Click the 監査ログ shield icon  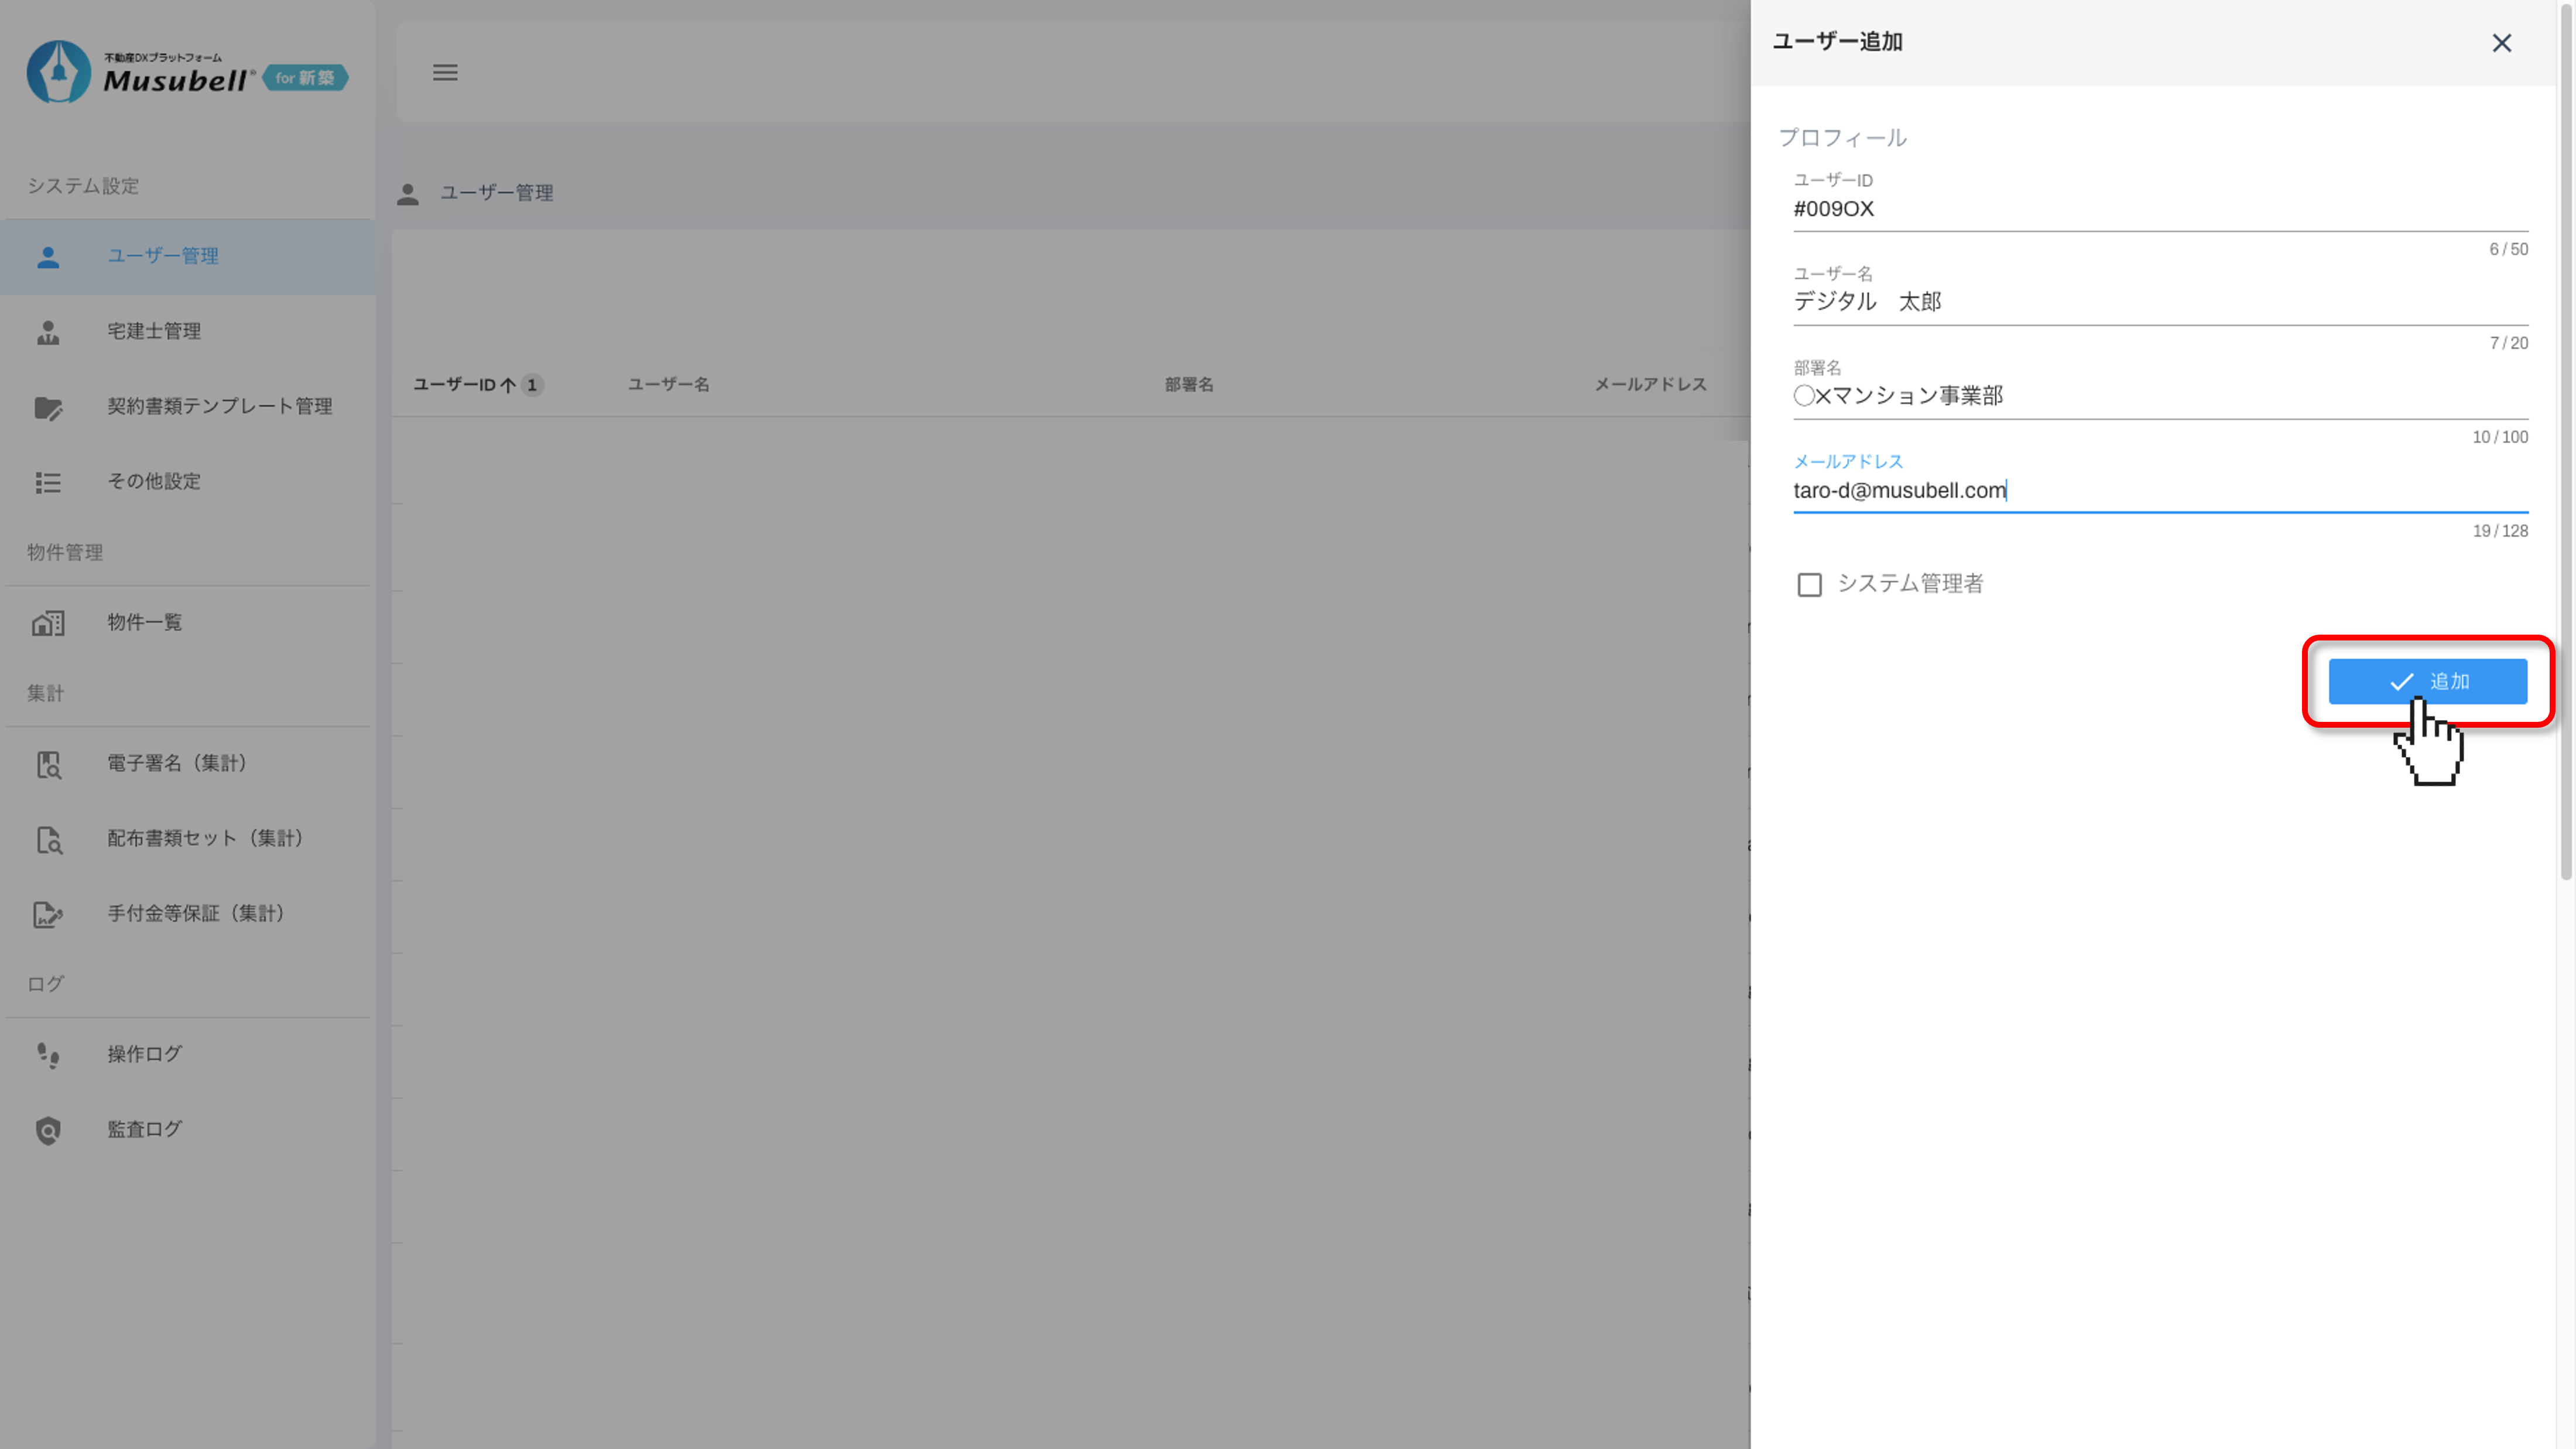click(48, 1130)
